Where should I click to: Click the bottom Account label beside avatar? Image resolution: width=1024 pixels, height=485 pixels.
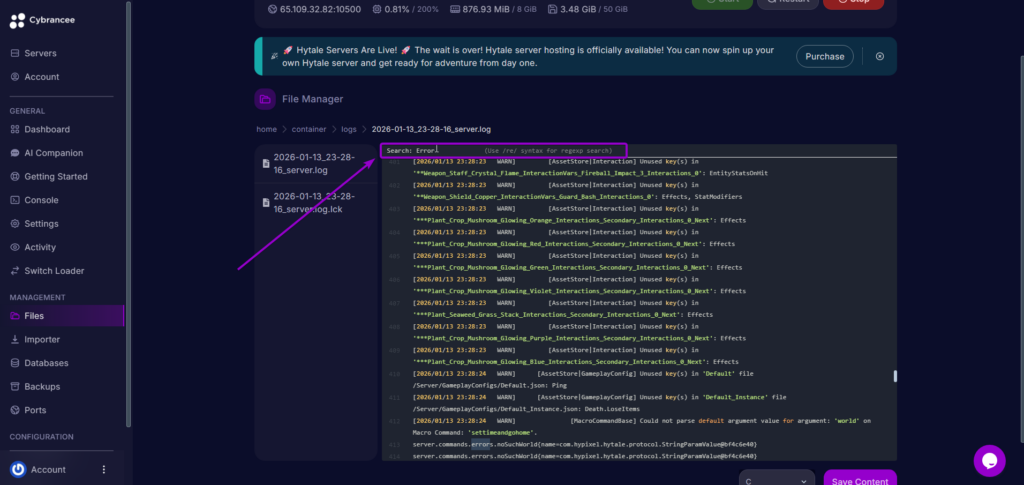48,469
